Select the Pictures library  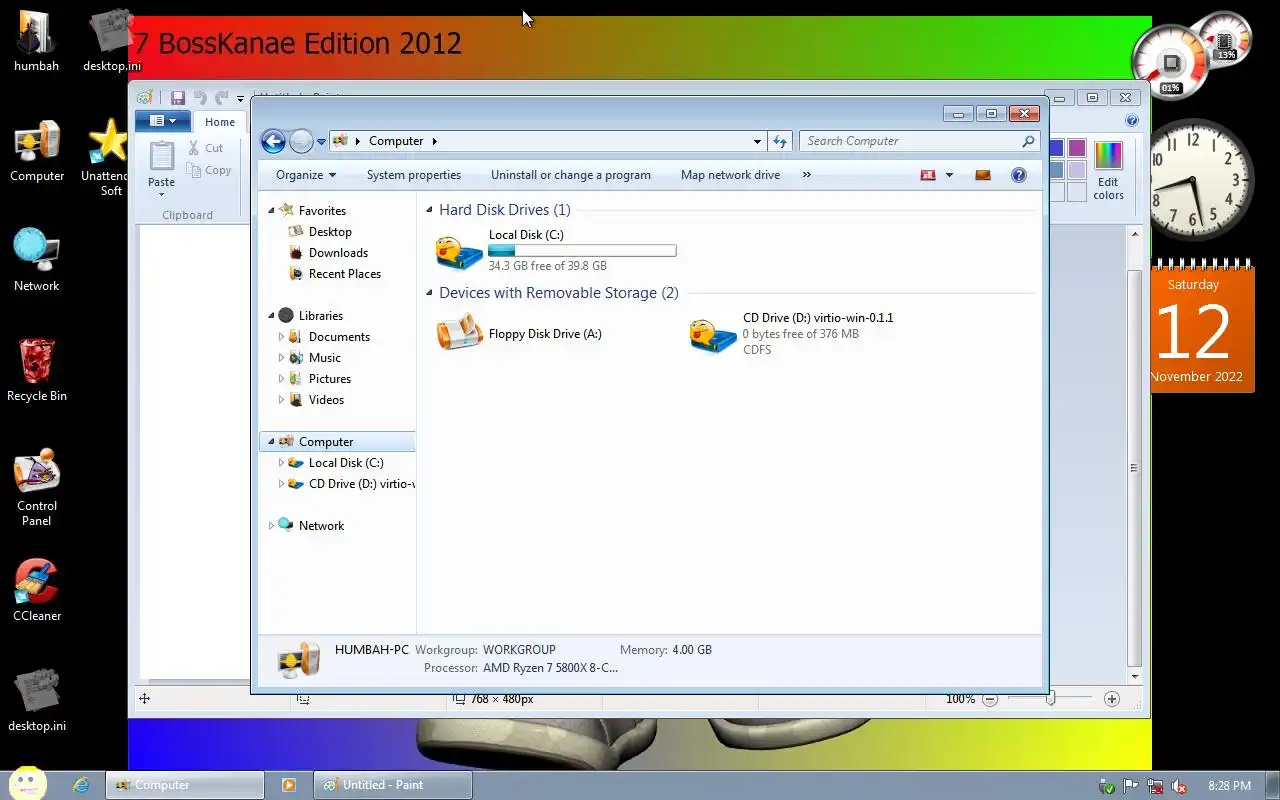[329, 379]
